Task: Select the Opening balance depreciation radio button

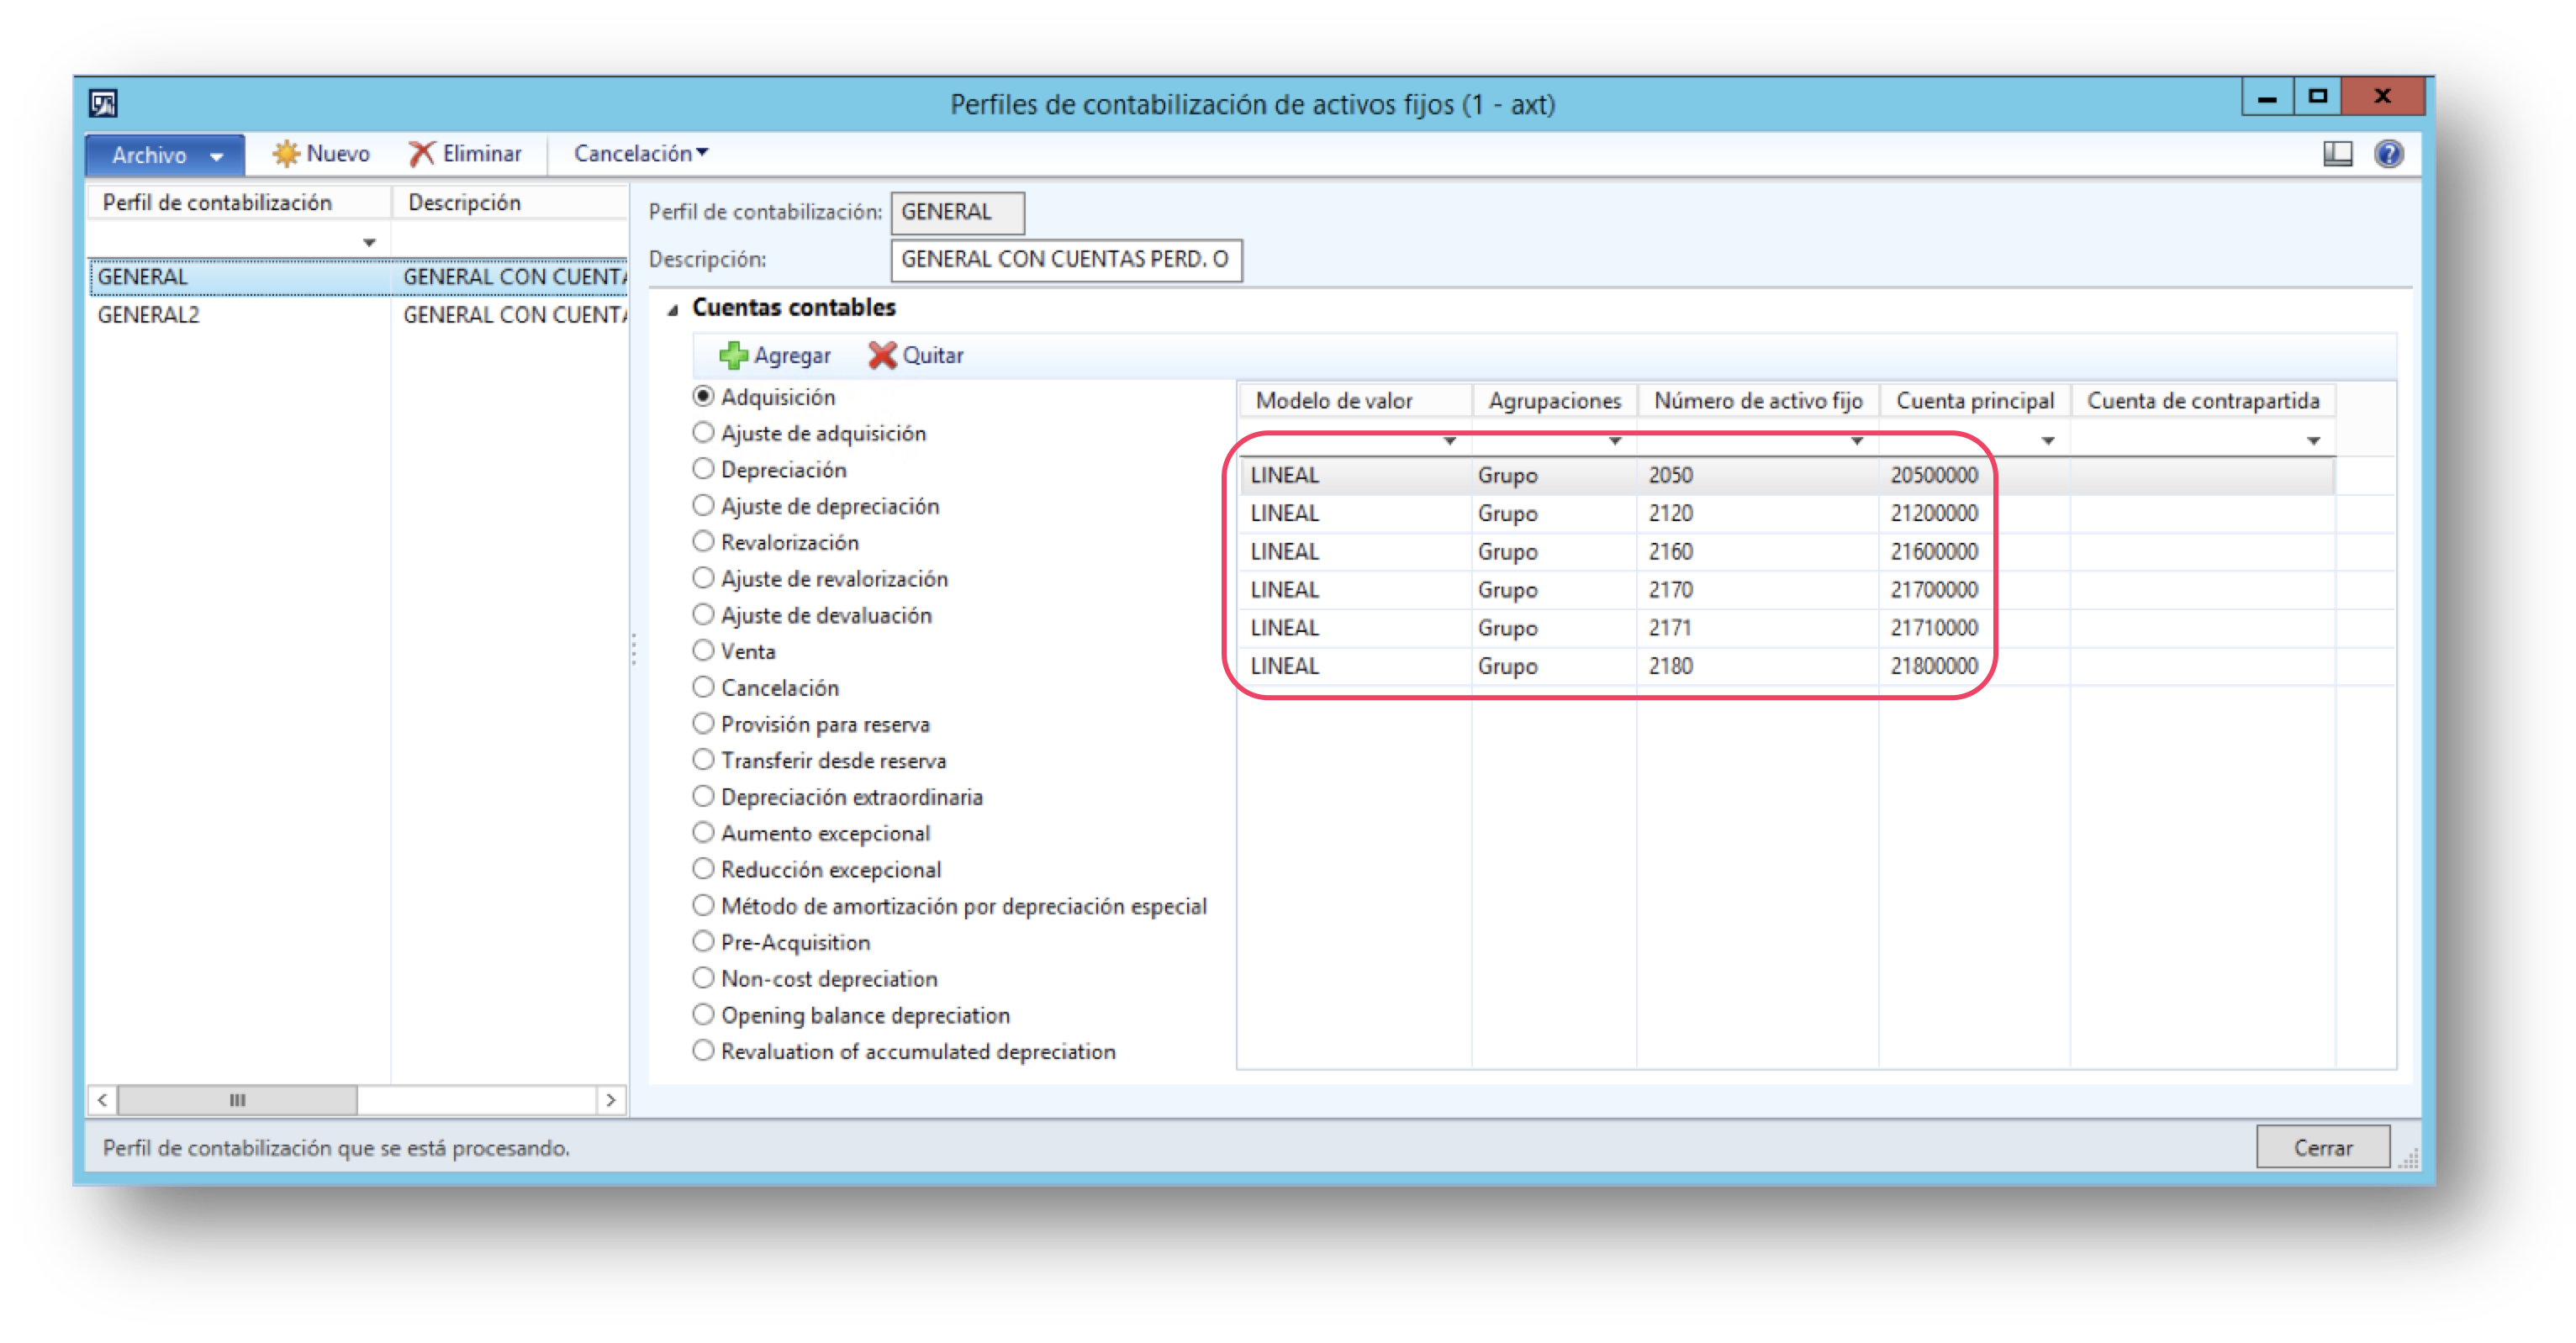Action: [x=704, y=1014]
